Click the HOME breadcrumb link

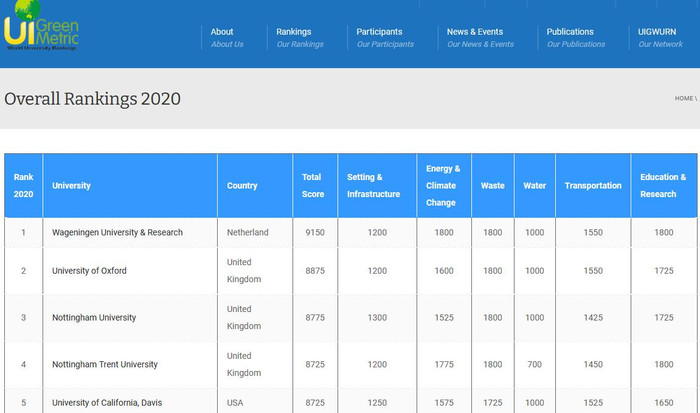[x=683, y=99]
